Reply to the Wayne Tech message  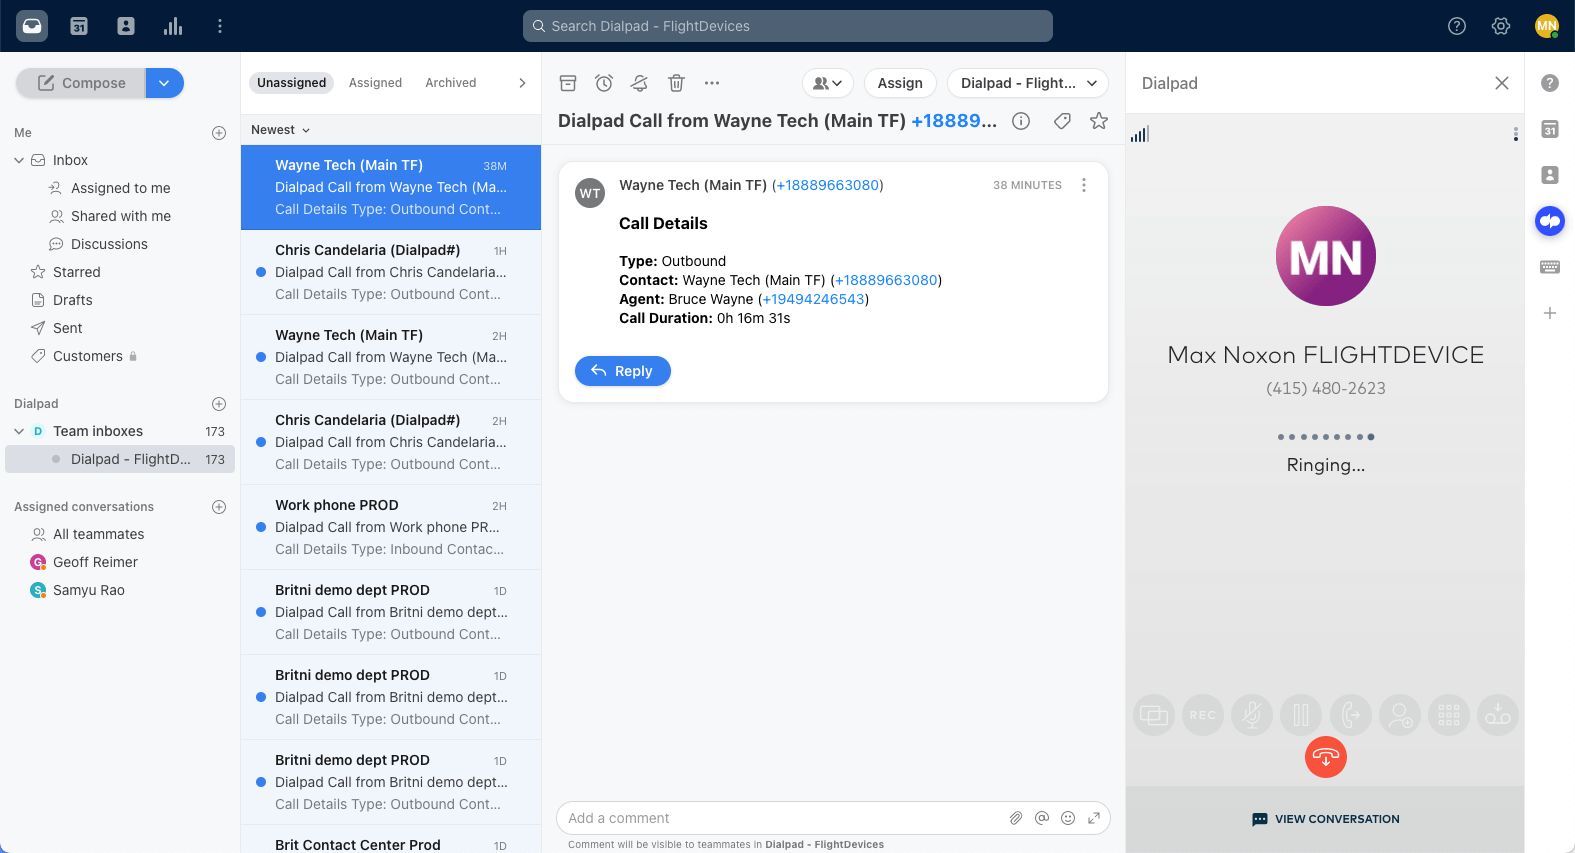click(622, 371)
